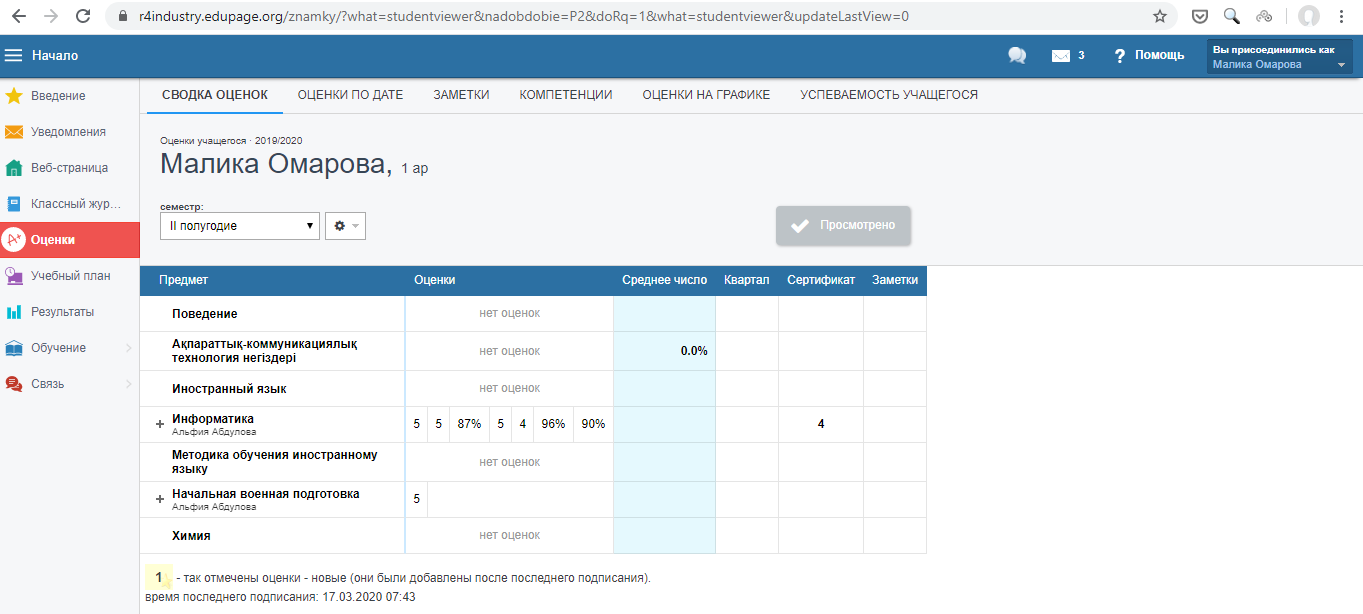Click the browser reload button
Image resolution: width=1363 pixels, height=614 pixels.
pos(84,17)
